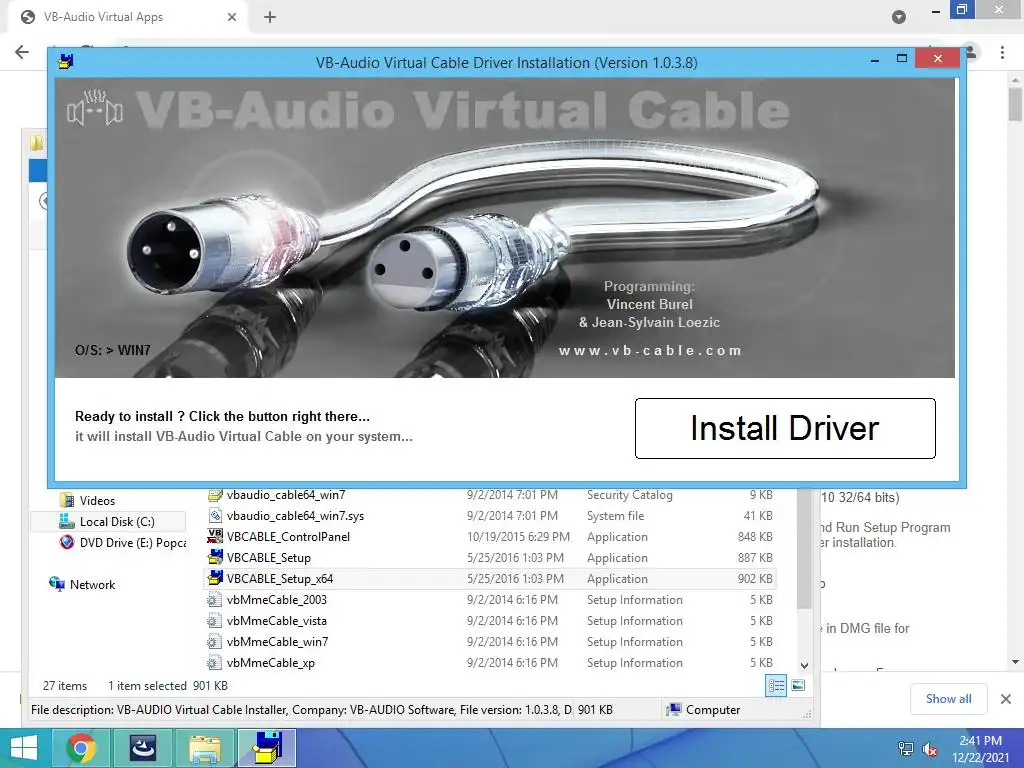Click the Install Driver button
The height and width of the screenshot is (768, 1024).
[x=785, y=428]
